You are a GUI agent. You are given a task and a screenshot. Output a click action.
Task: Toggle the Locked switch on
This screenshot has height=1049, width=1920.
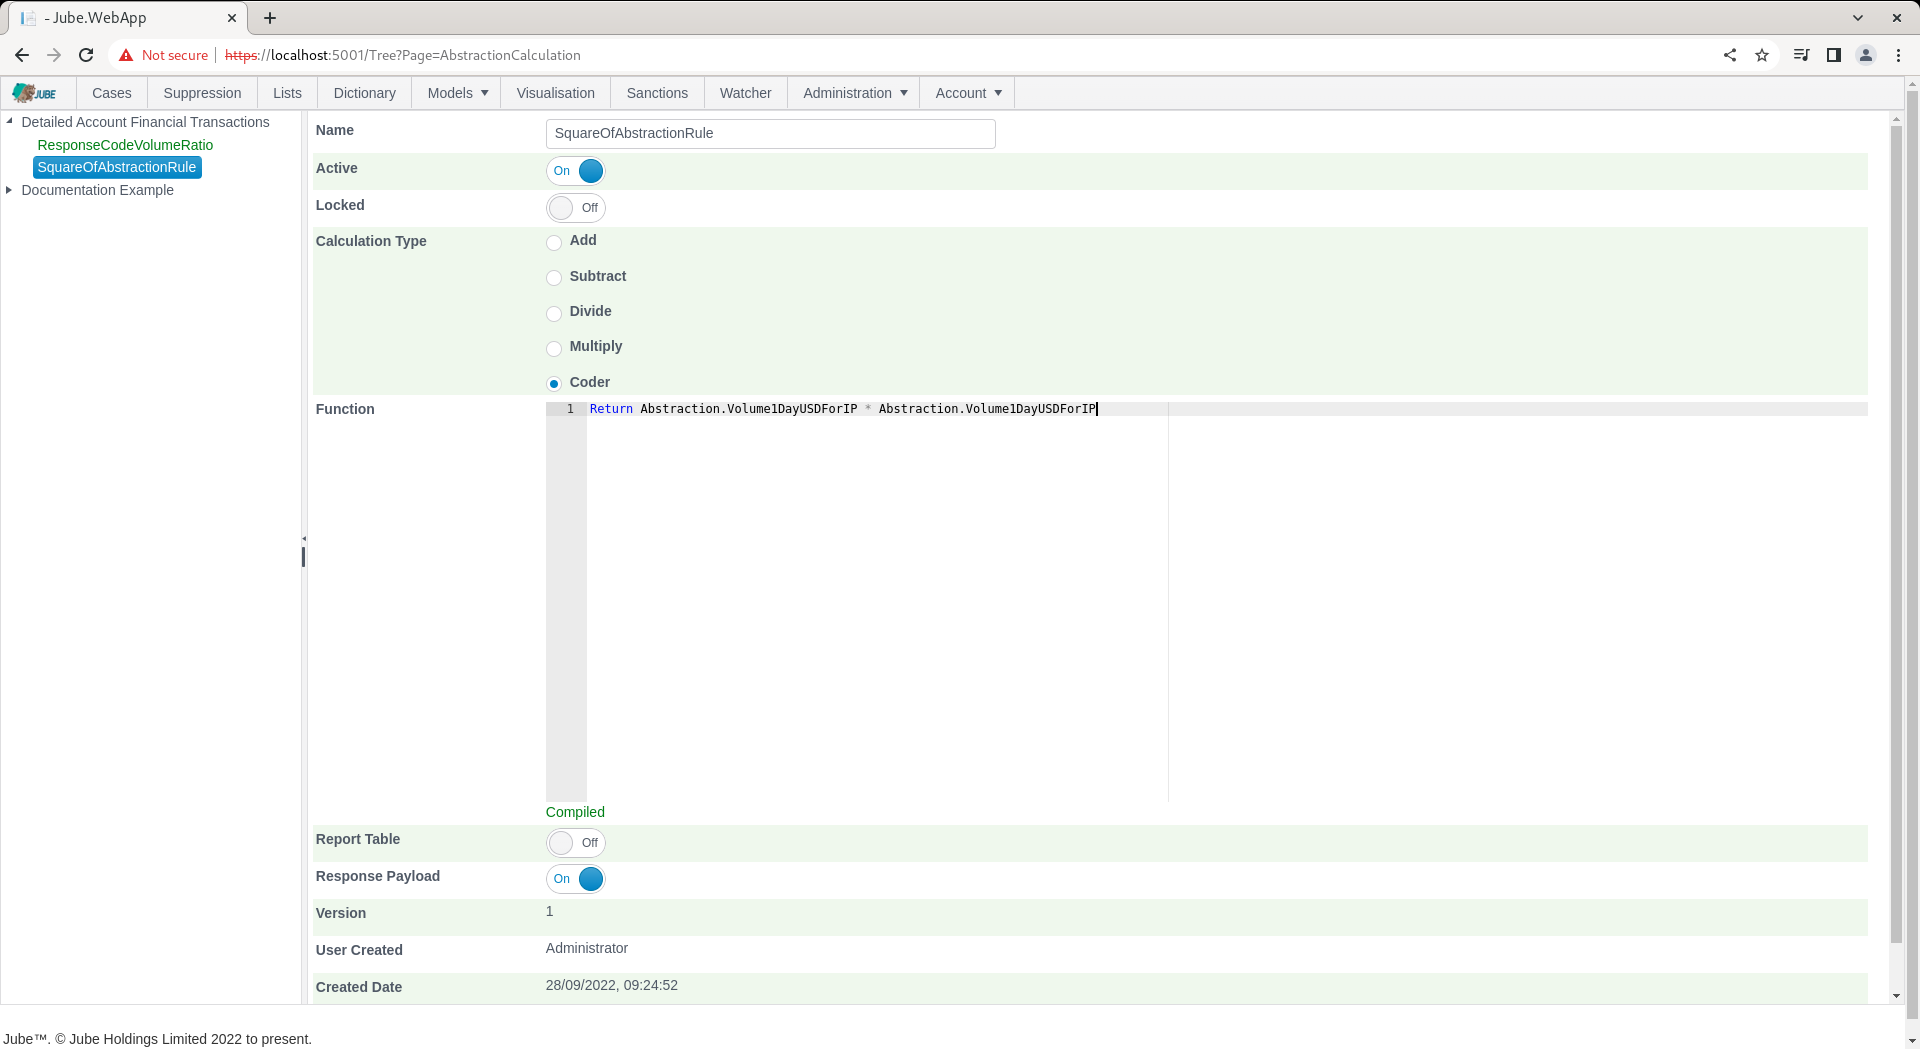(576, 208)
